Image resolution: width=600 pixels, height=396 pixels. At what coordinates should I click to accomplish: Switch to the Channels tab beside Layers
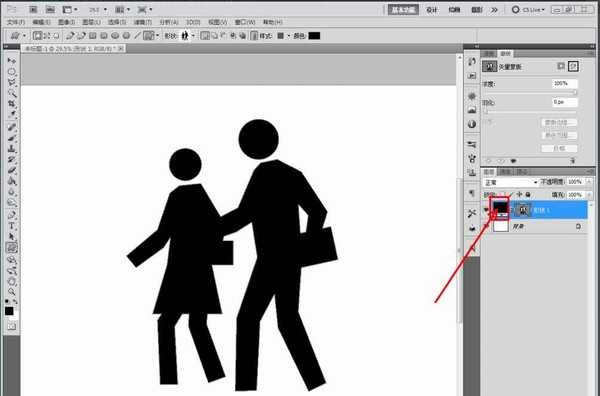coord(505,172)
